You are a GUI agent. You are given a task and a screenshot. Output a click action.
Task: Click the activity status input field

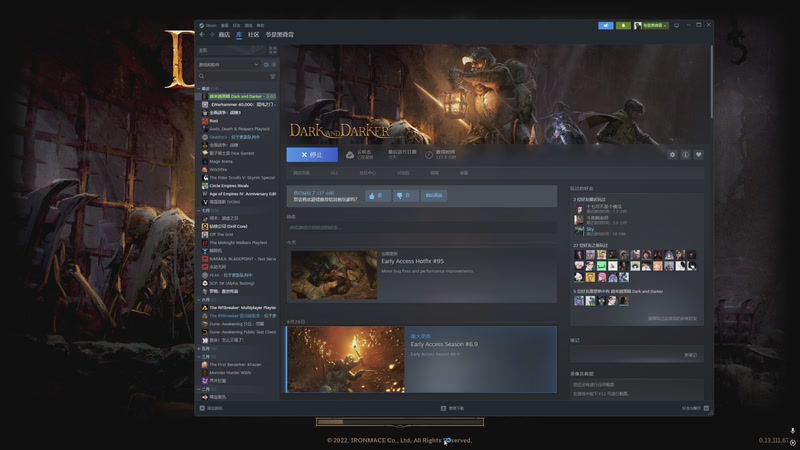pyautogui.click(x=421, y=228)
